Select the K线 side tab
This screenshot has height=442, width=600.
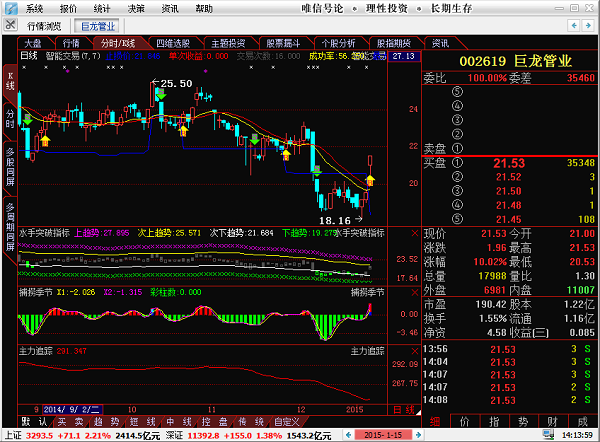[x=10, y=82]
